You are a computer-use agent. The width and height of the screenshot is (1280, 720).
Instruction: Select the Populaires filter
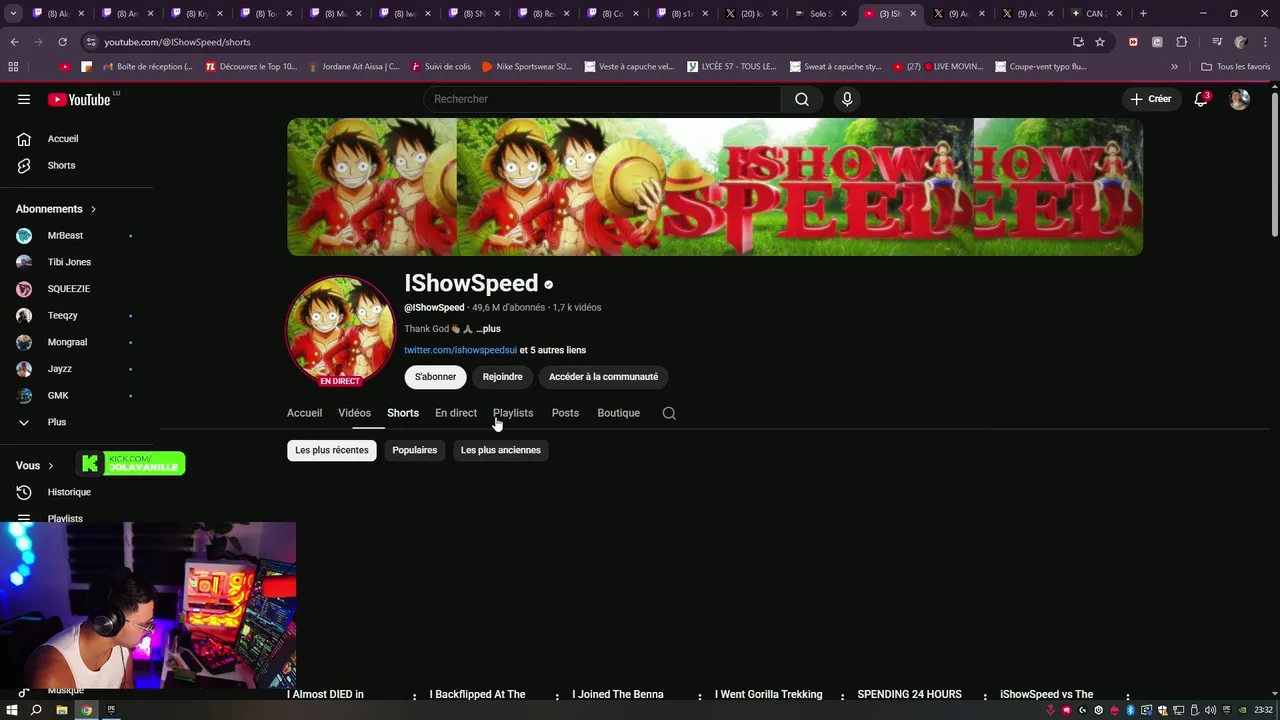(x=415, y=450)
